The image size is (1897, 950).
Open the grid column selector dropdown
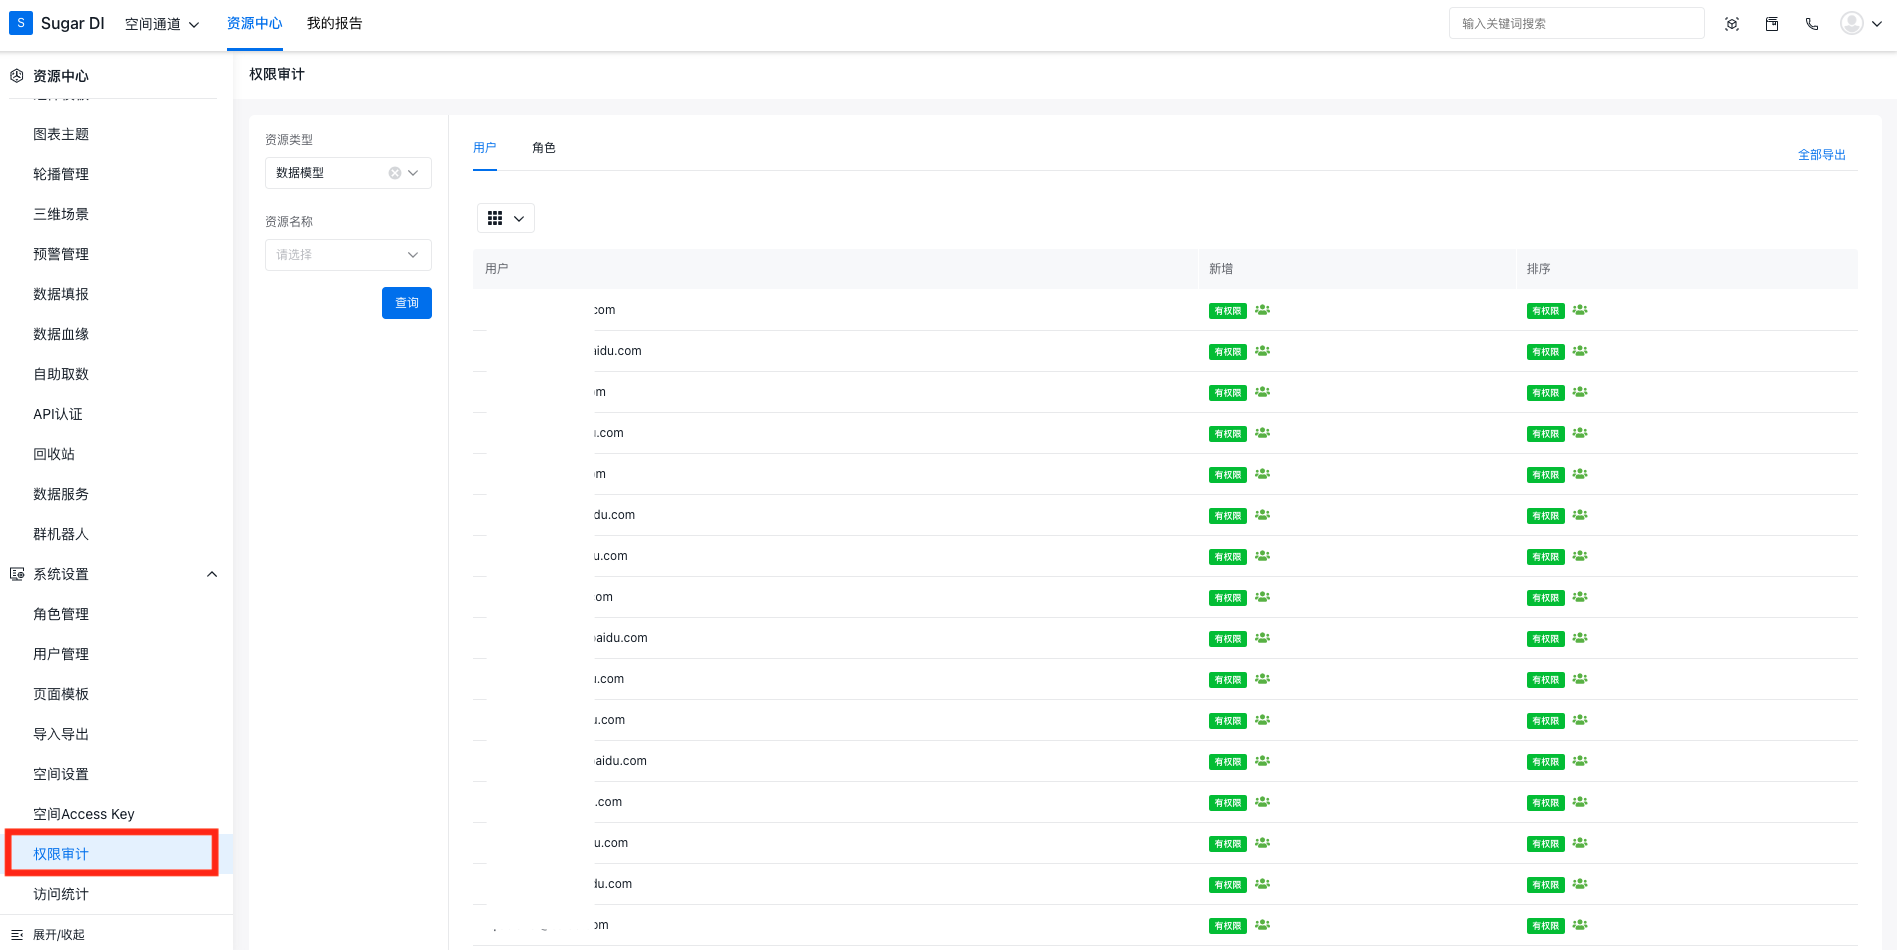click(506, 218)
